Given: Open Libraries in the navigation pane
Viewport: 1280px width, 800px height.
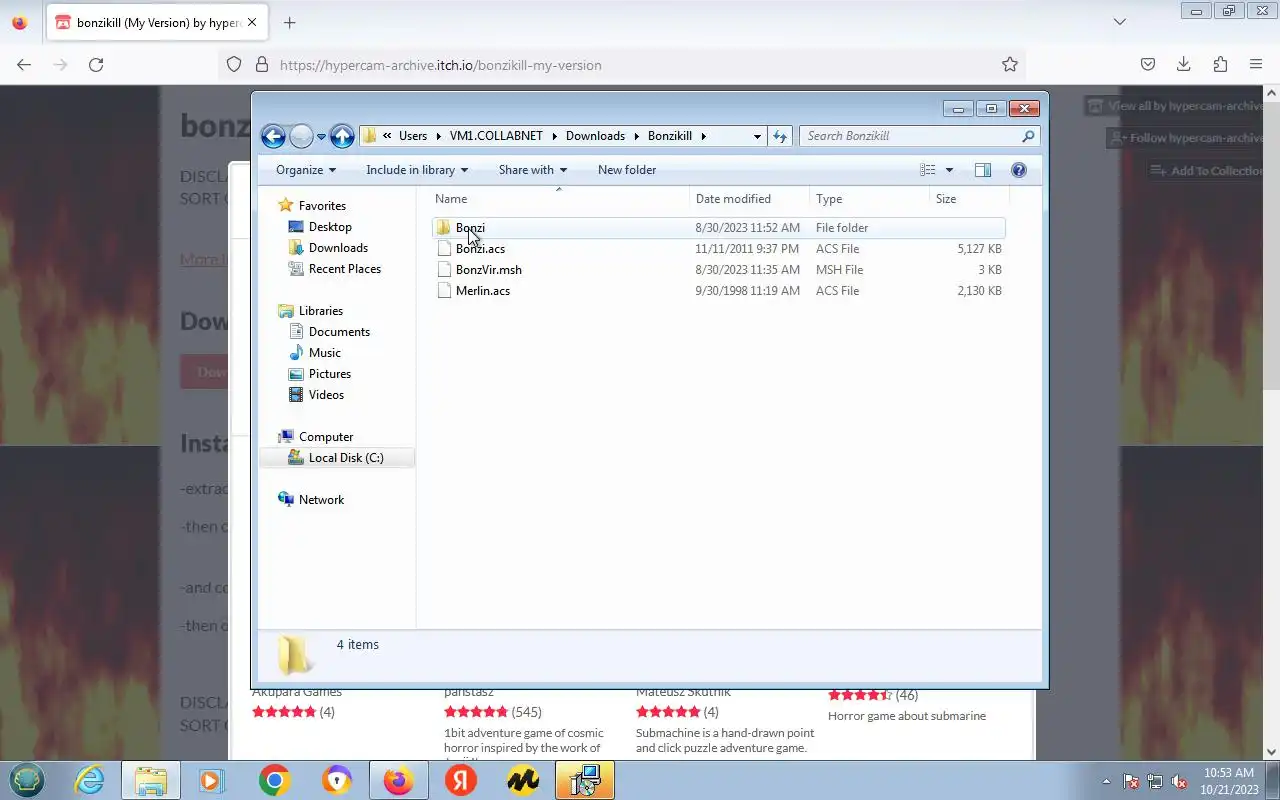Looking at the screenshot, I should pyautogui.click(x=320, y=311).
